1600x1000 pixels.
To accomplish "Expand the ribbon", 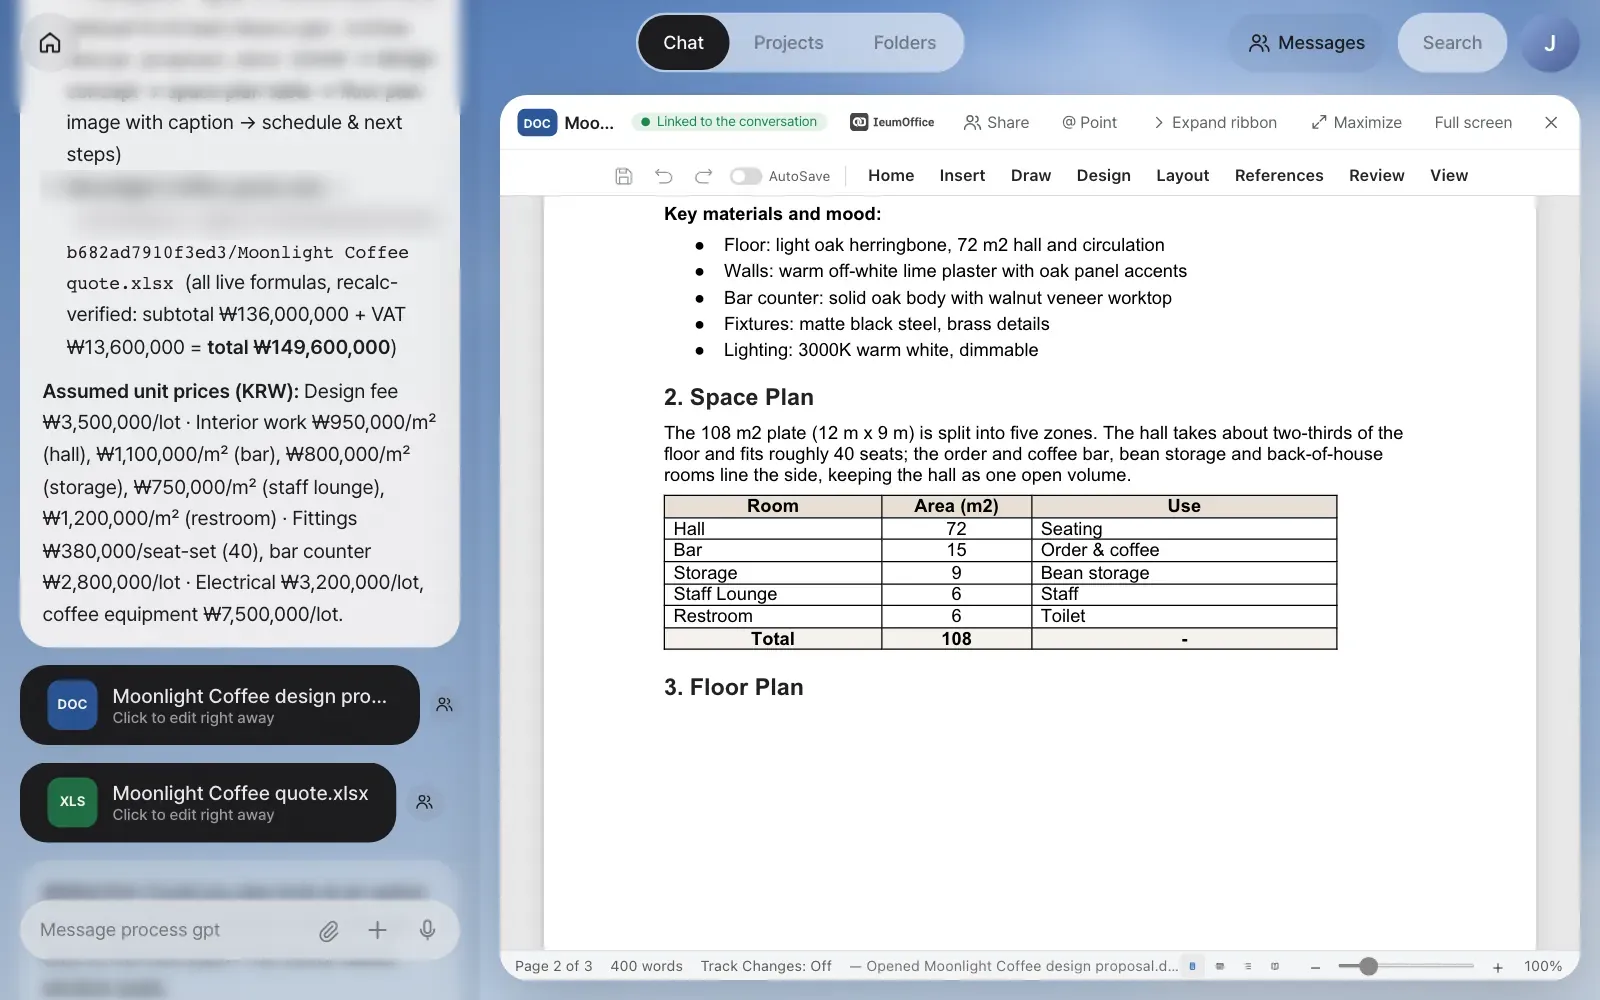I will 1215,122.
